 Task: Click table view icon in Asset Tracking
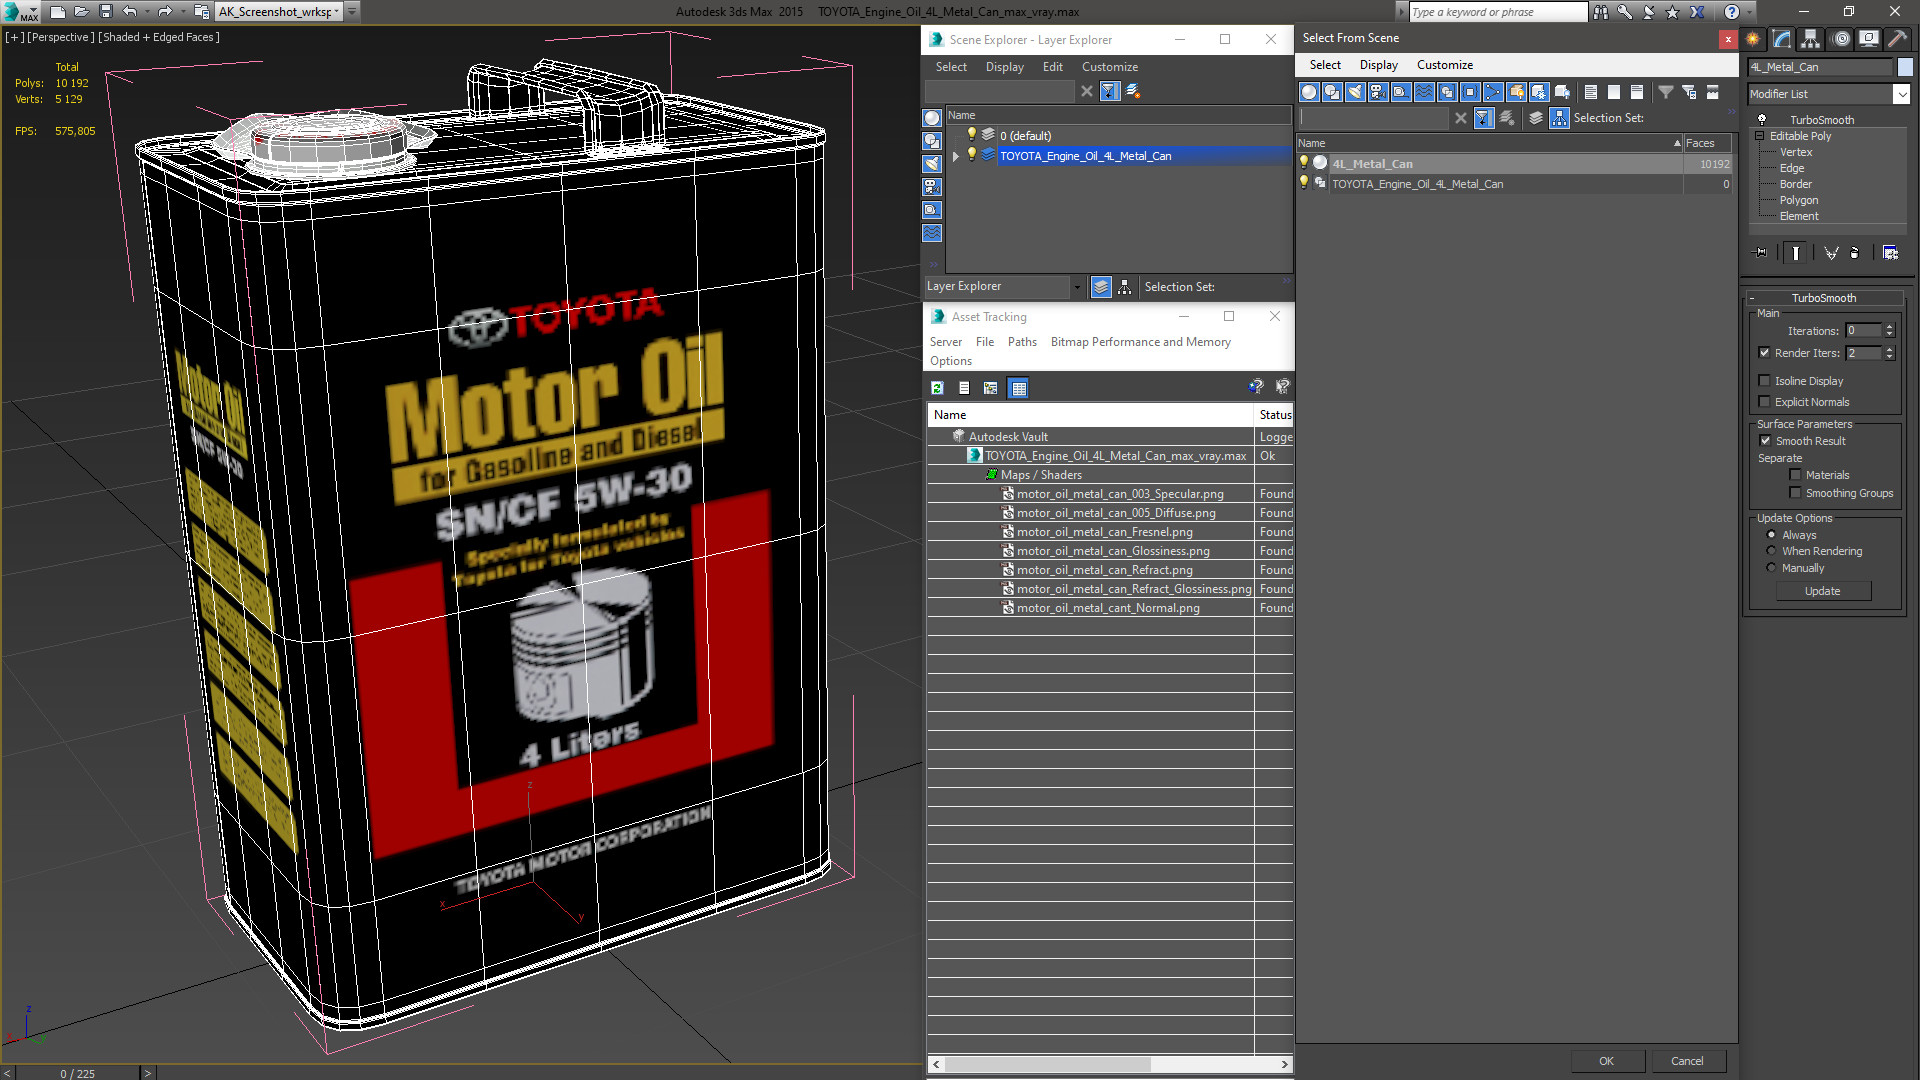(x=1018, y=388)
